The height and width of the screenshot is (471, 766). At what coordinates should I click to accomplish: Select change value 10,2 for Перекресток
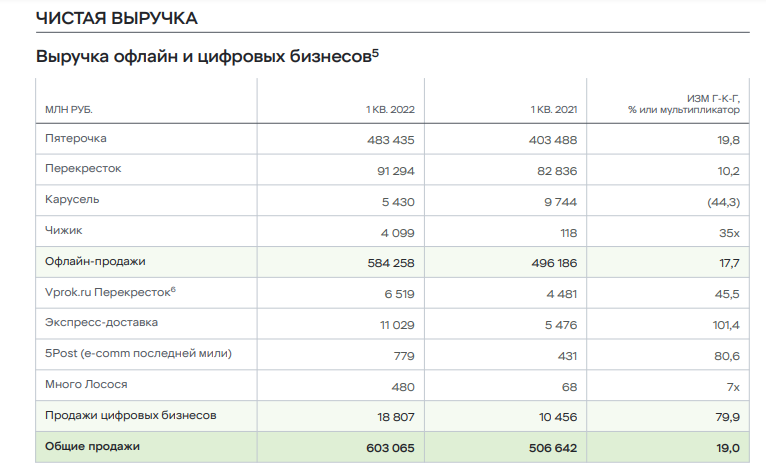coord(728,171)
